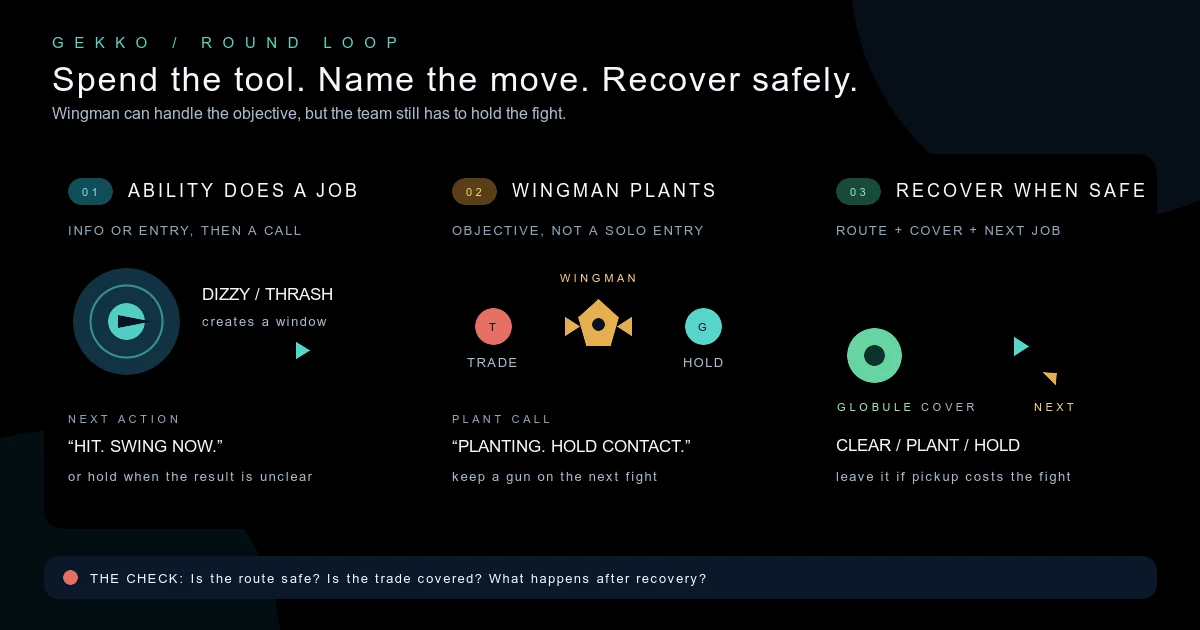Click 'or hold when the result is unclear'
Viewport: 1200px width, 630px height.
(190, 477)
